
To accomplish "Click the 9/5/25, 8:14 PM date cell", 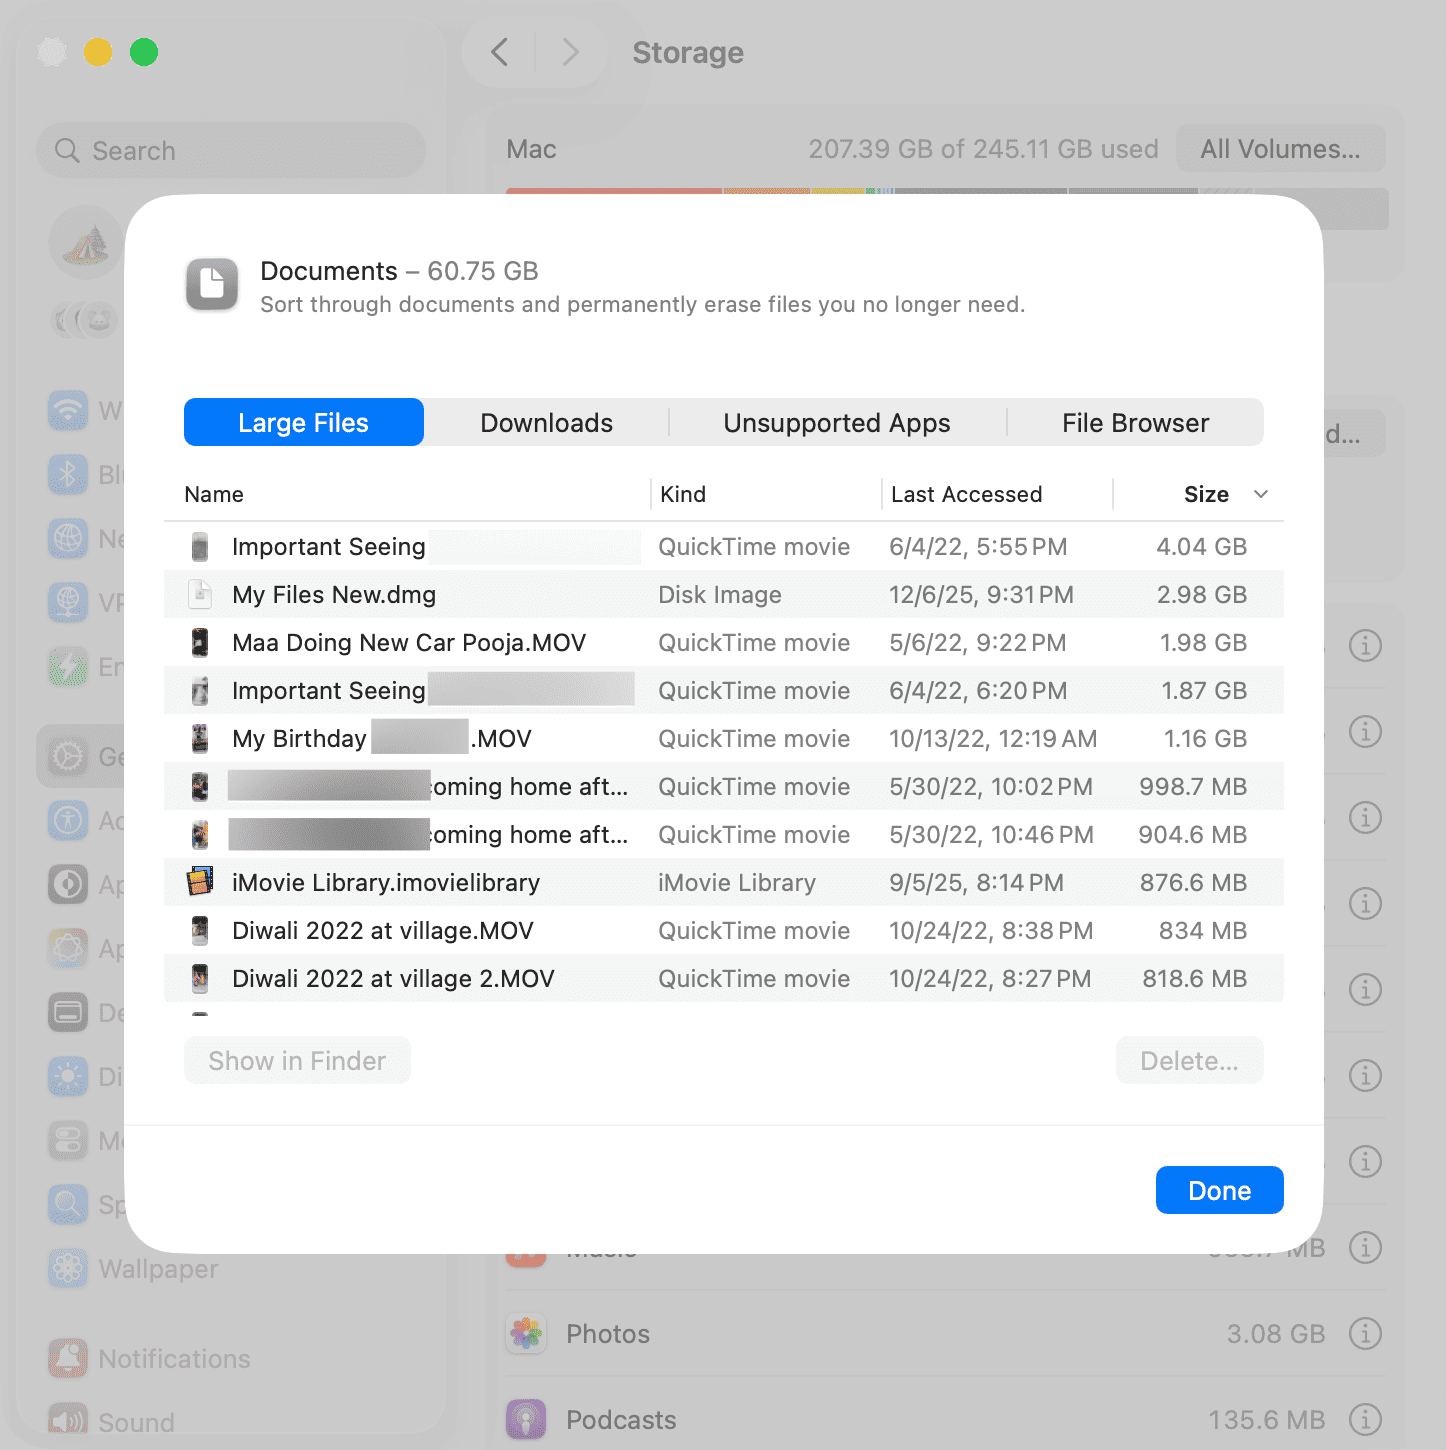I will tap(977, 883).
